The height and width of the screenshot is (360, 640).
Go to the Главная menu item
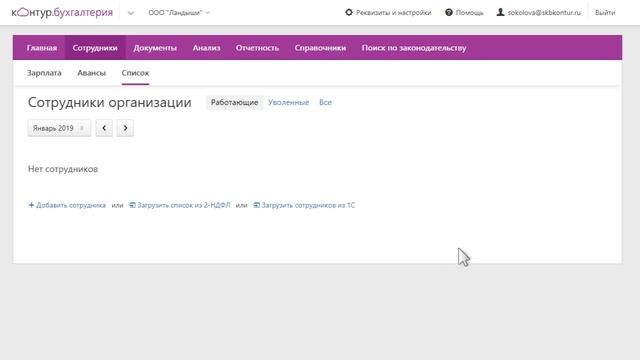42,48
